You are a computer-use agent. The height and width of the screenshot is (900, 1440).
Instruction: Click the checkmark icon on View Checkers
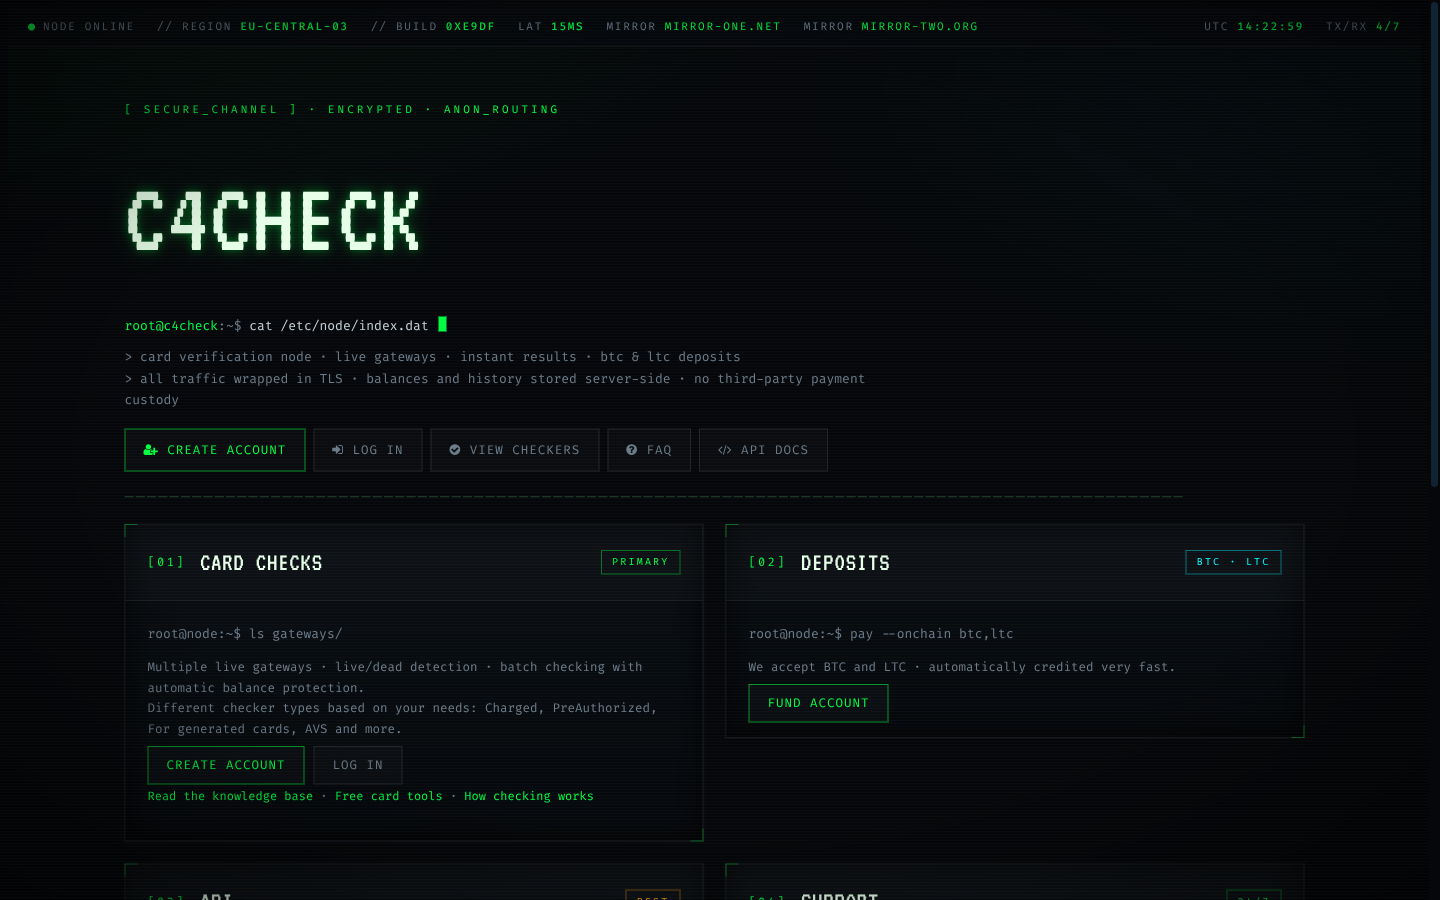[x=455, y=450]
